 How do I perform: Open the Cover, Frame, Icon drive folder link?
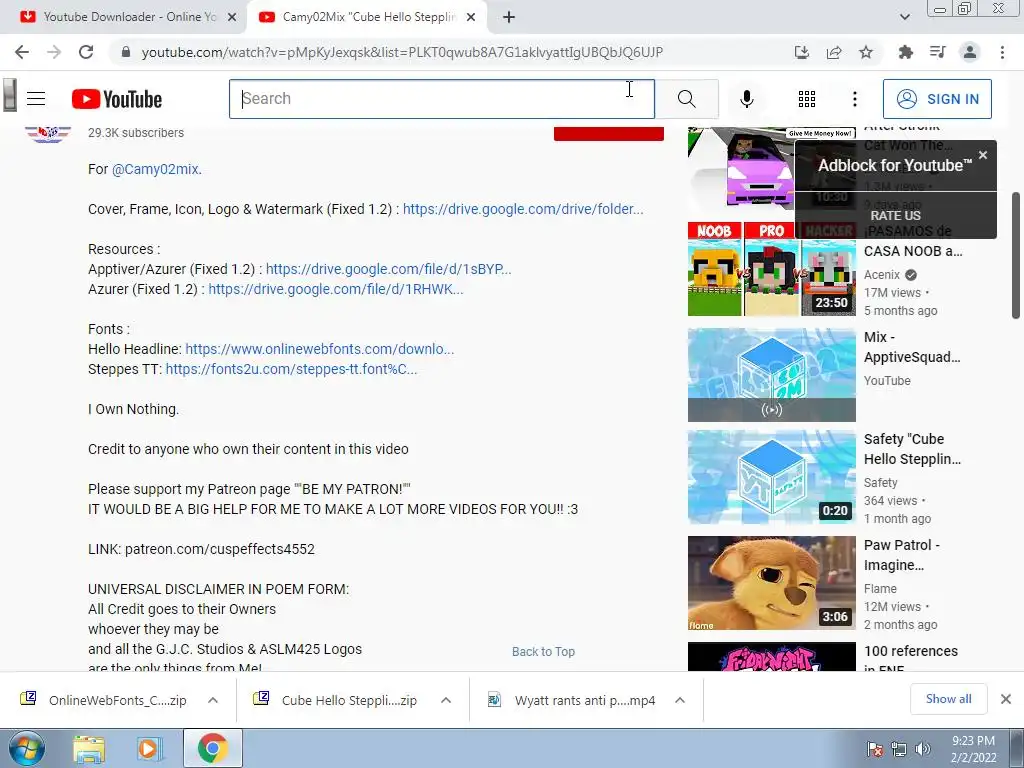coord(523,209)
